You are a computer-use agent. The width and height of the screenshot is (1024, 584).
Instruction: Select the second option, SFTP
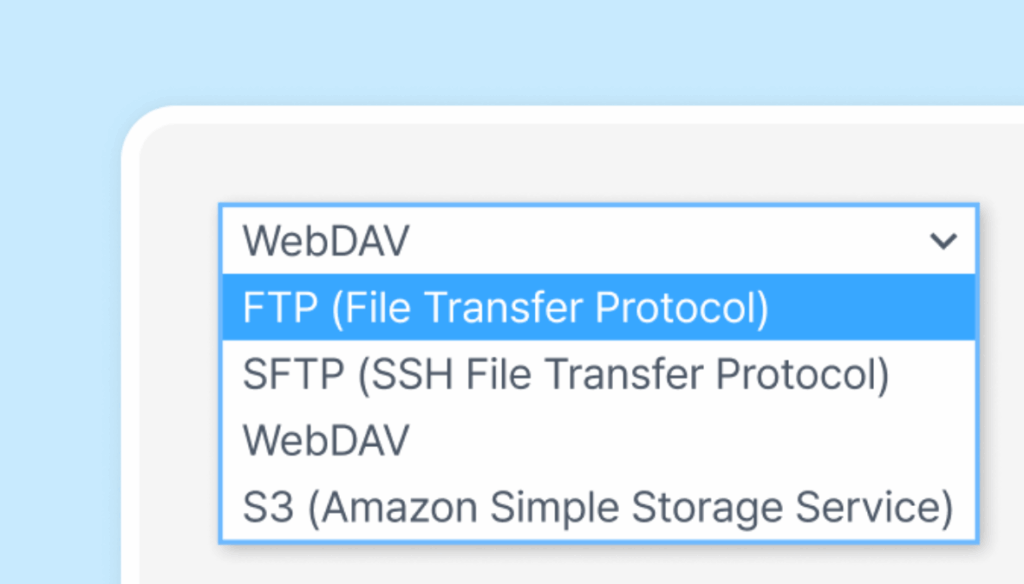pos(565,375)
